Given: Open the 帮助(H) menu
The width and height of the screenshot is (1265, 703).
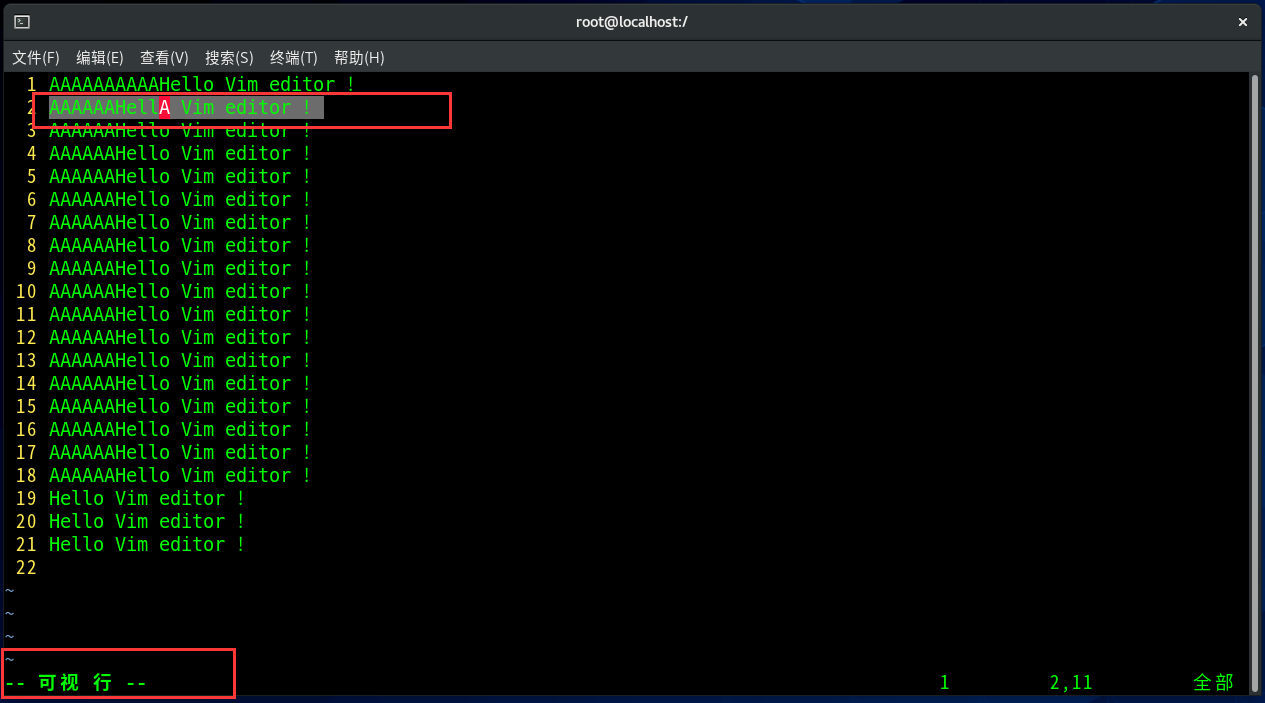Looking at the screenshot, I should click(x=359, y=58).
